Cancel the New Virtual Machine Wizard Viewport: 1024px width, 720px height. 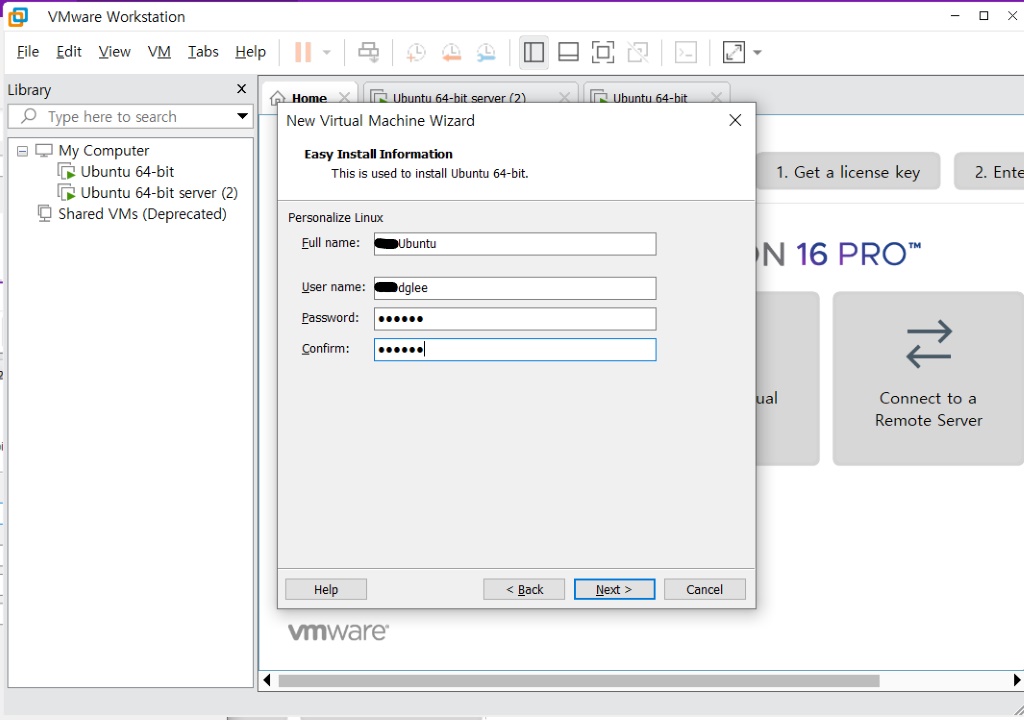(704, 589)
